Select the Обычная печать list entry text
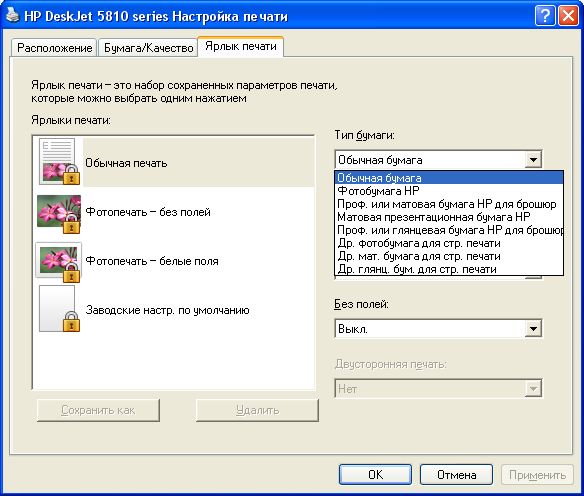The image size is (584, 496). pos(126,163)
